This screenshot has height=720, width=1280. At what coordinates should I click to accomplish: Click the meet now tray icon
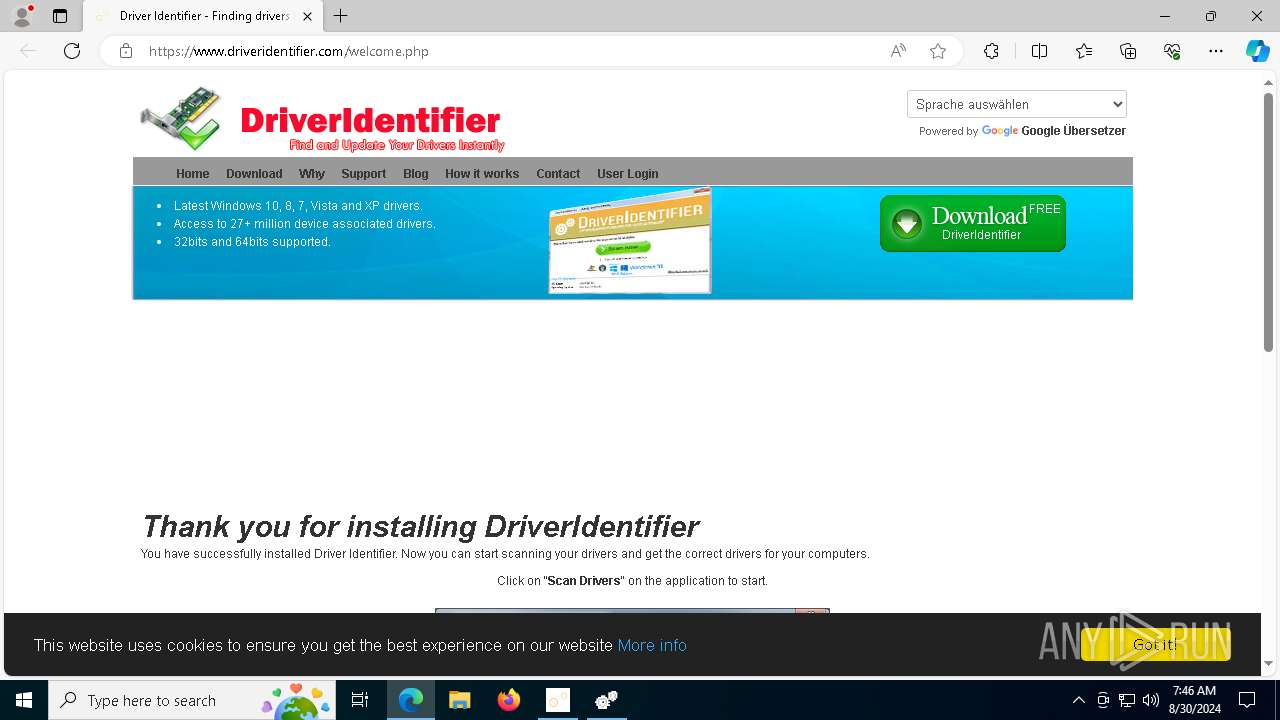[1103, 700]
